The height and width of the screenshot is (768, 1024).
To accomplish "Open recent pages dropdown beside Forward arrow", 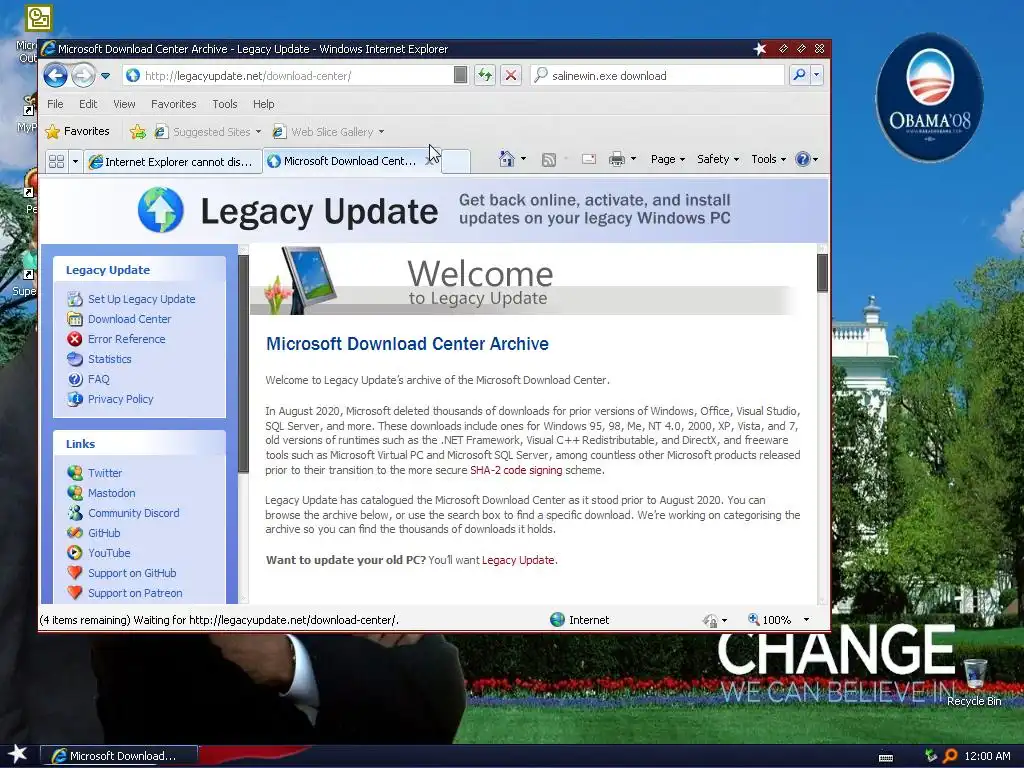I will (105, 76).
